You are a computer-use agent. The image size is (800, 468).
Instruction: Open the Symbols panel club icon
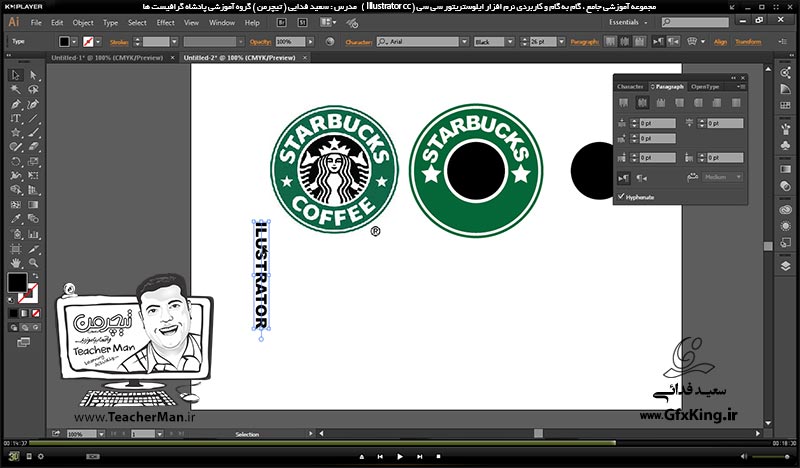pyautogui.click(x=785, y=145)
